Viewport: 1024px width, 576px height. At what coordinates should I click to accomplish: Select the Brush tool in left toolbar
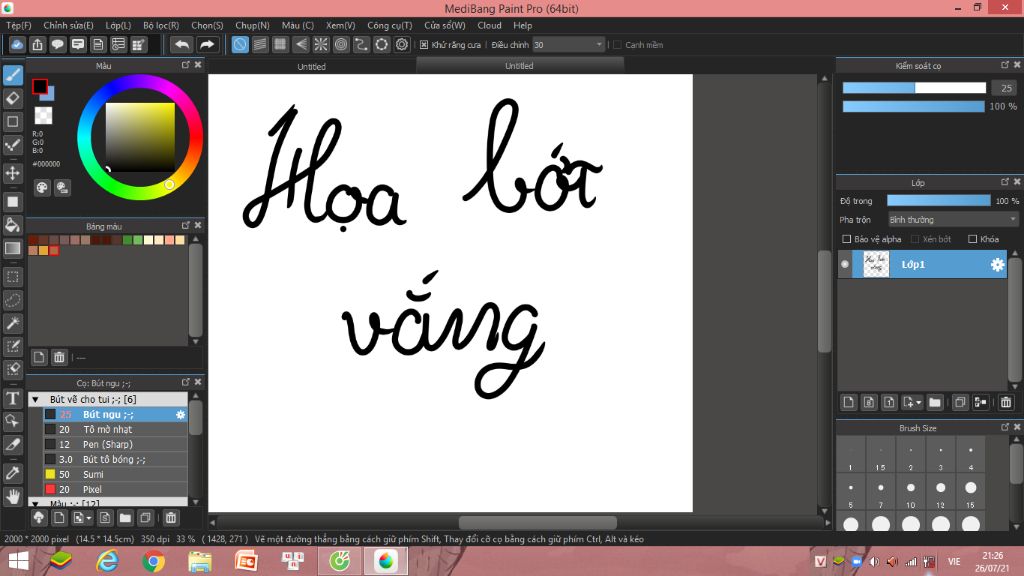pos(12,75)
